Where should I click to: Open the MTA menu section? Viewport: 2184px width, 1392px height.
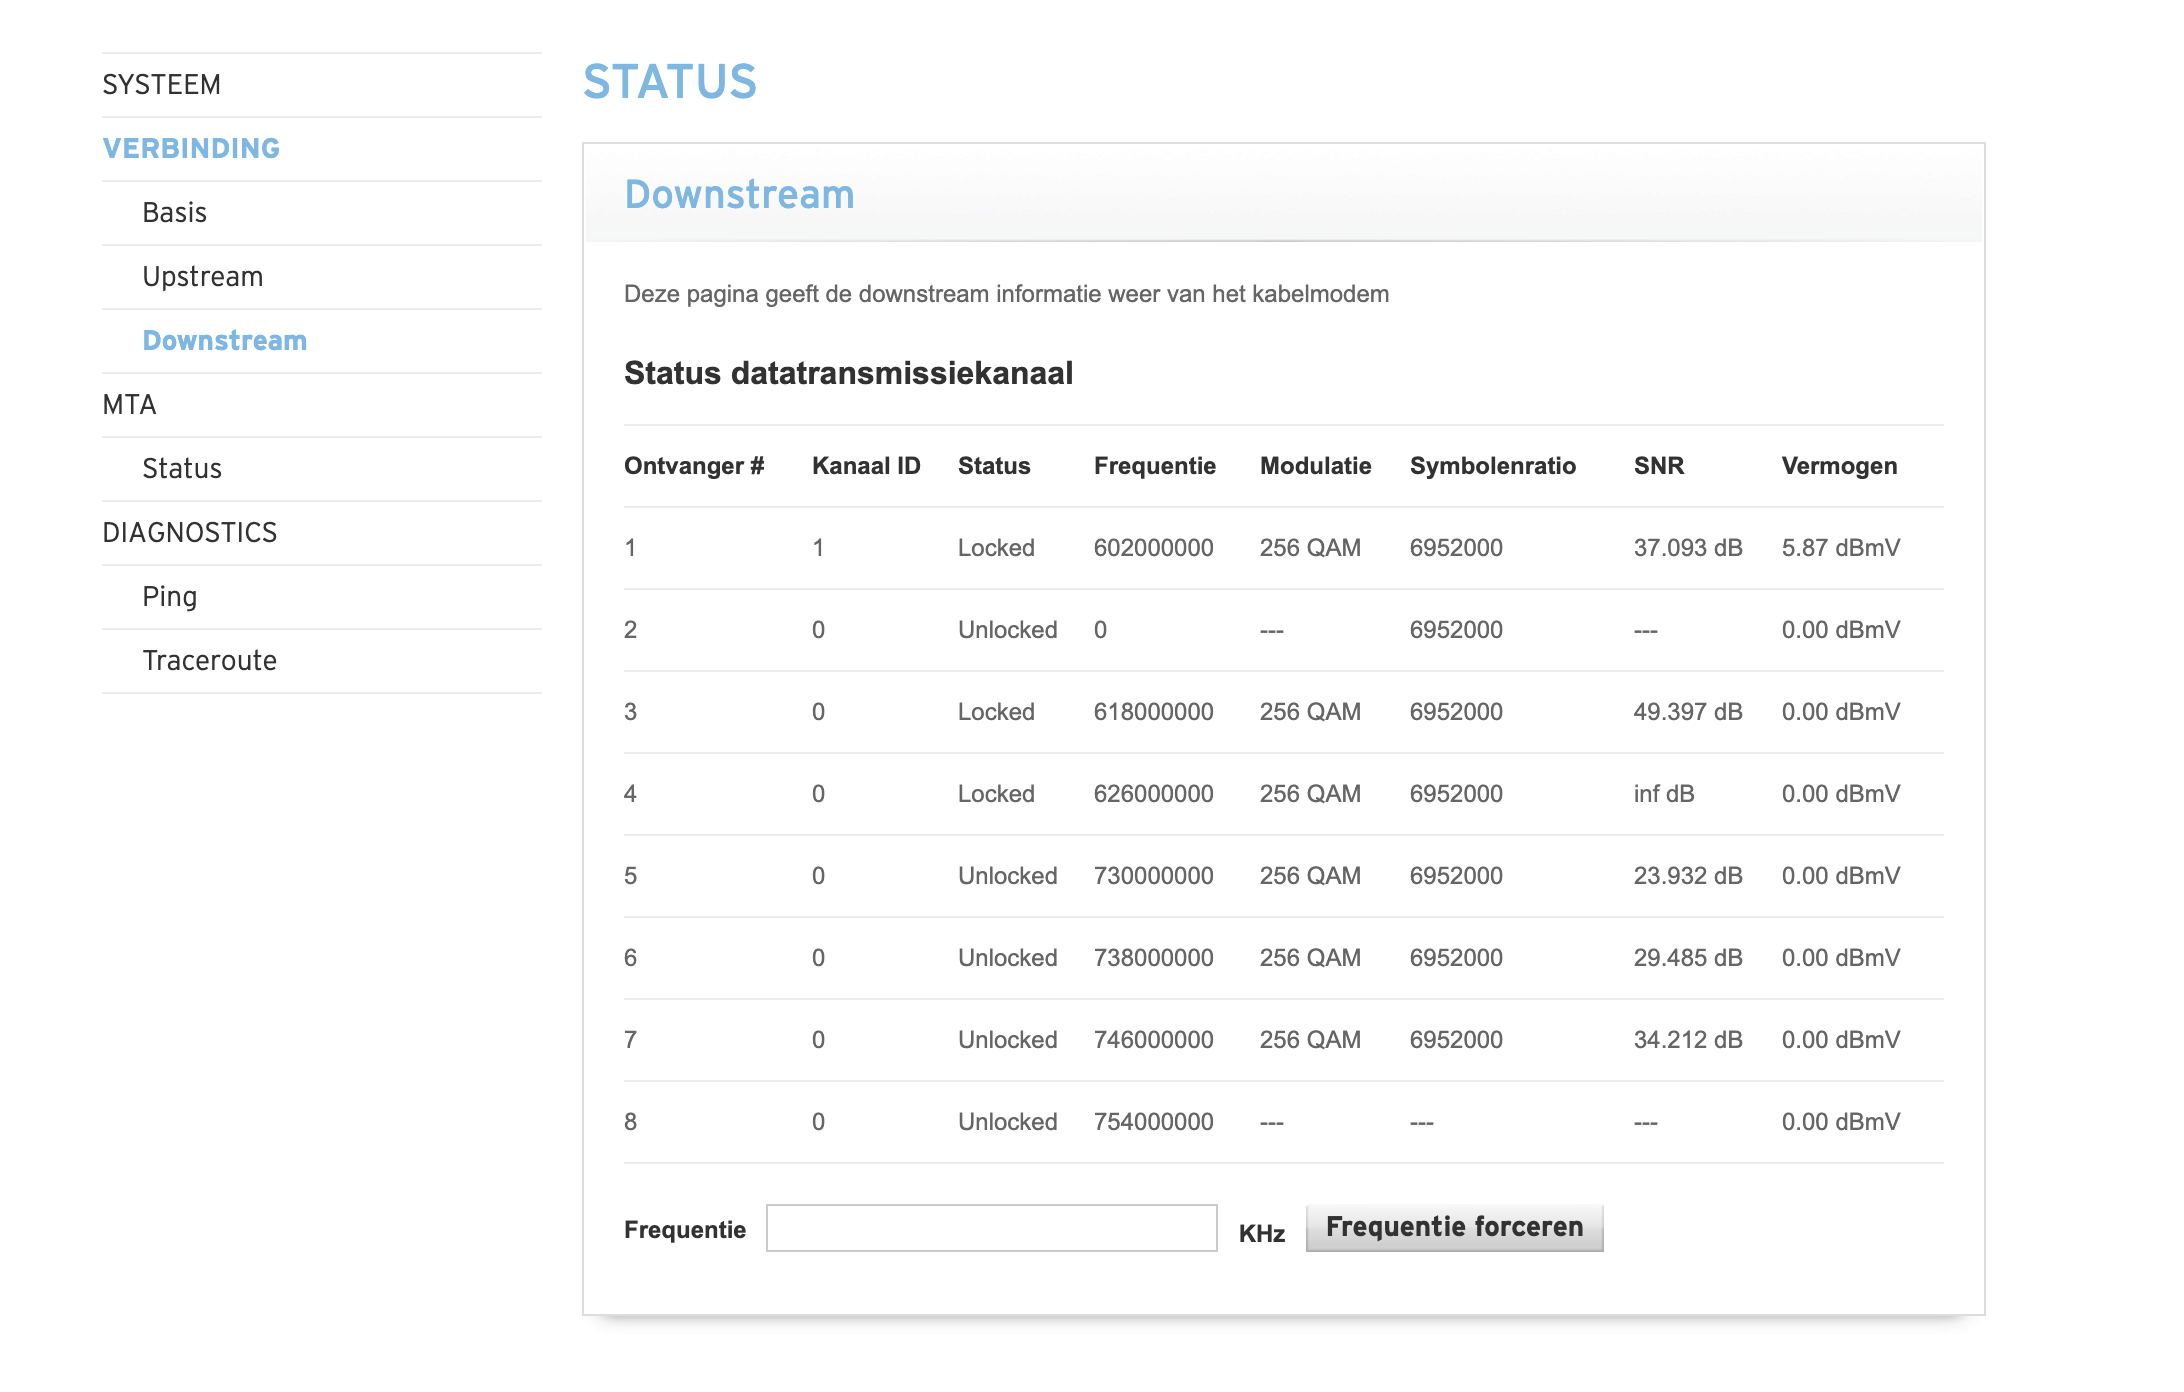click(129, 405)
